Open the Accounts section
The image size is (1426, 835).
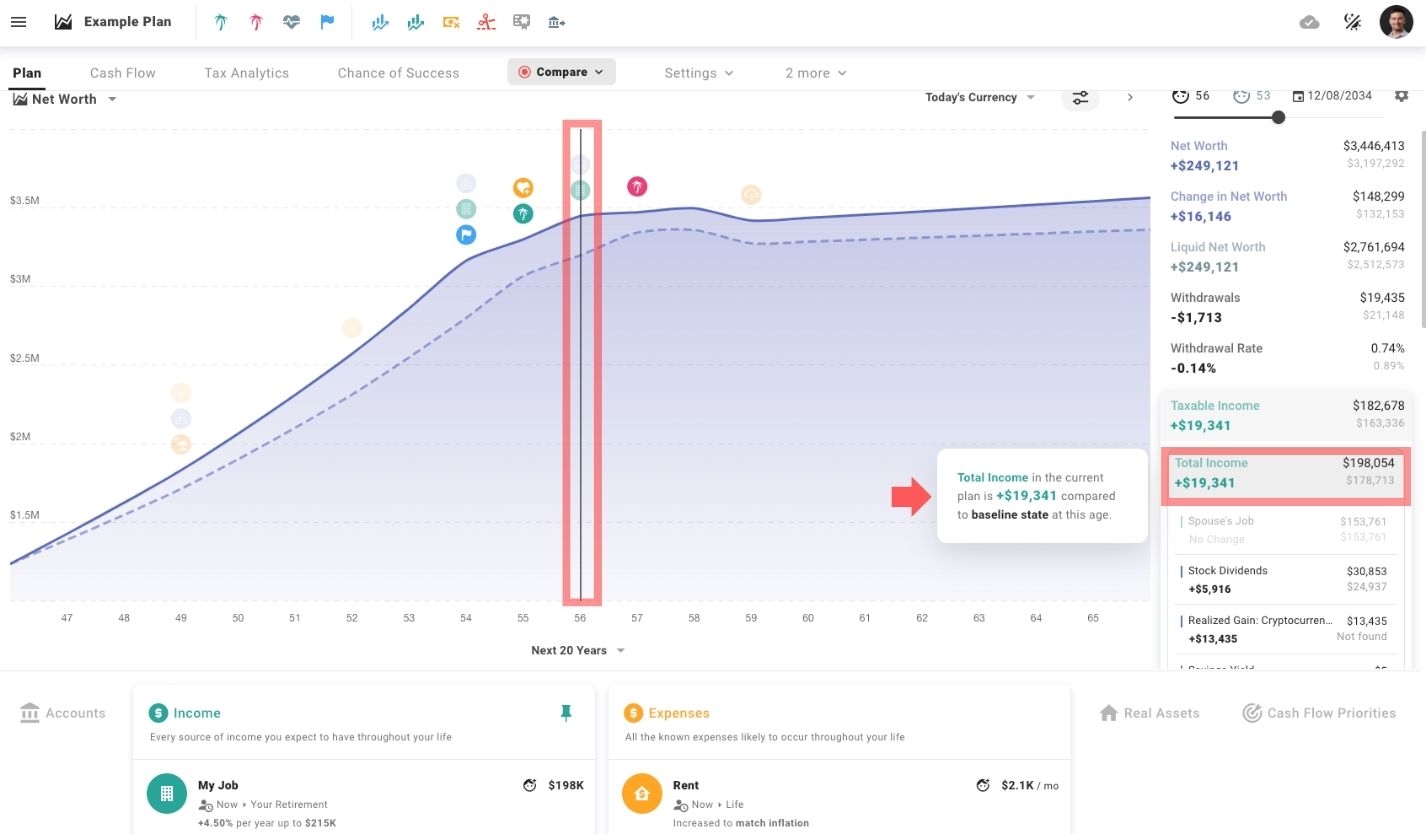[x=62, y=713]
